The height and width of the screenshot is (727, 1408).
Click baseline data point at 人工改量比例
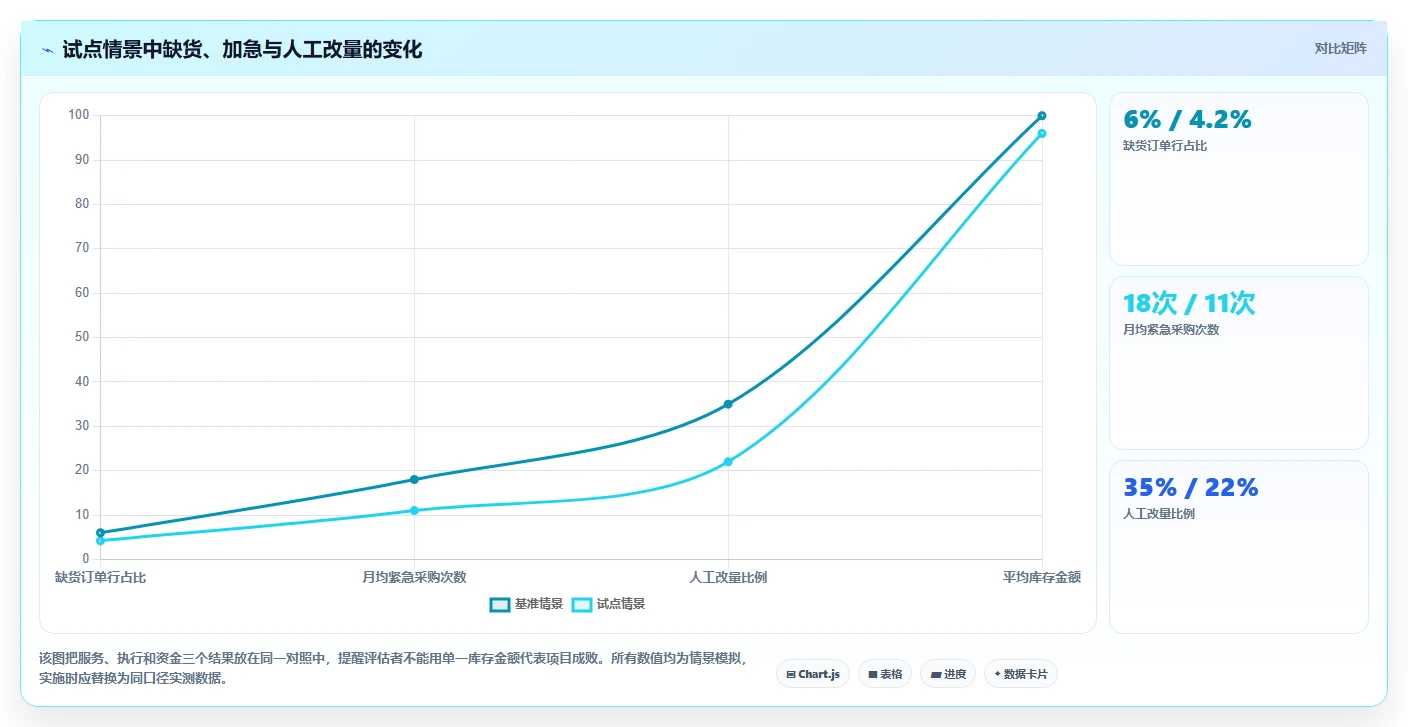point(728,404)
